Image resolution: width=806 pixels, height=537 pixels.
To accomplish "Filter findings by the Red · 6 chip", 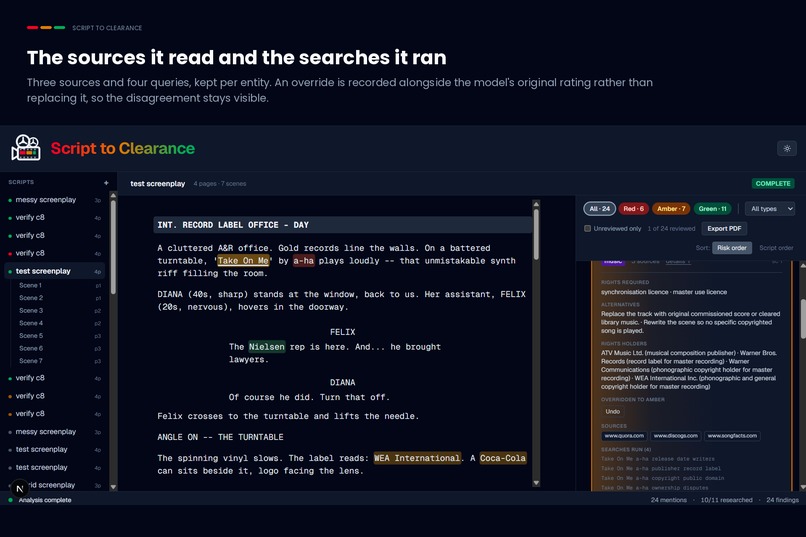I will pos(633,209).
